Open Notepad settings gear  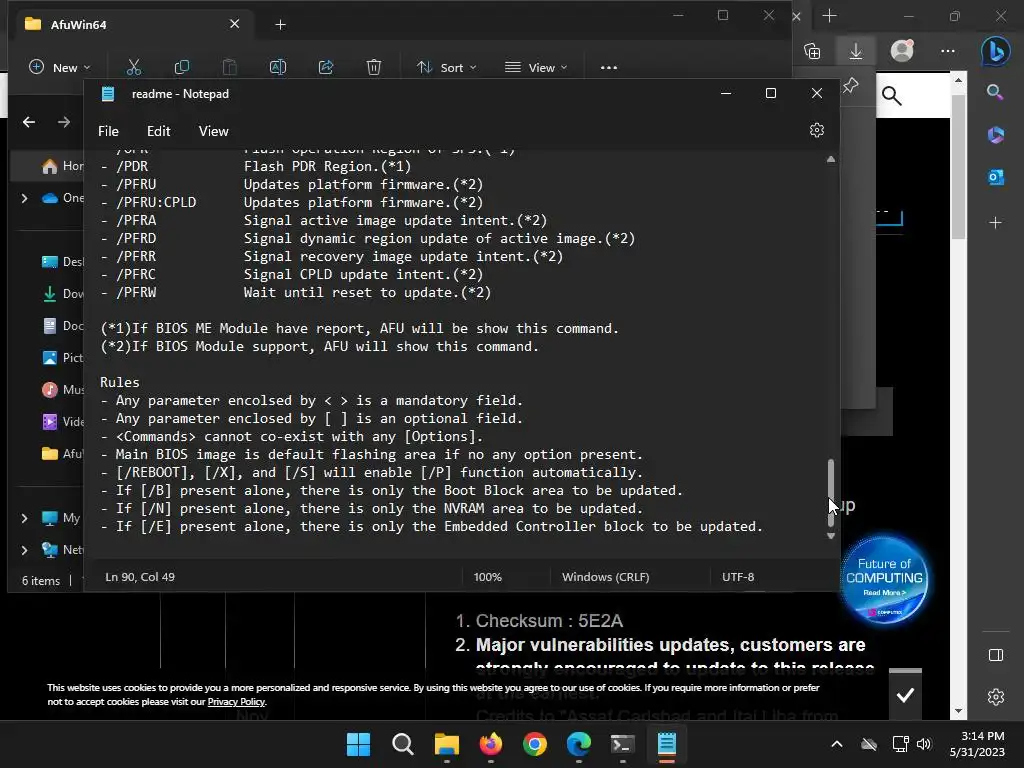[816, 131]
